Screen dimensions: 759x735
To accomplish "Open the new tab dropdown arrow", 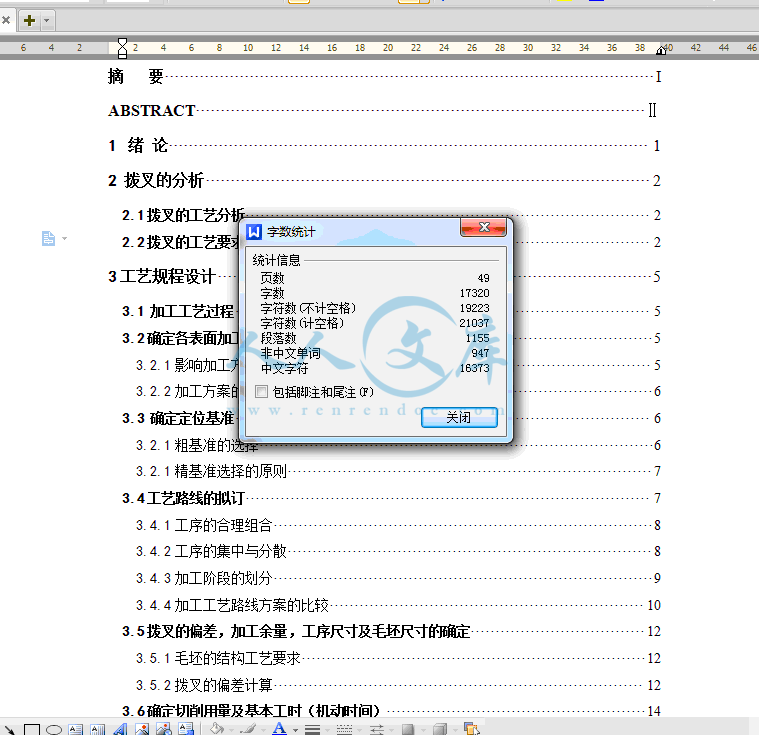I will (x=47, y=20).
